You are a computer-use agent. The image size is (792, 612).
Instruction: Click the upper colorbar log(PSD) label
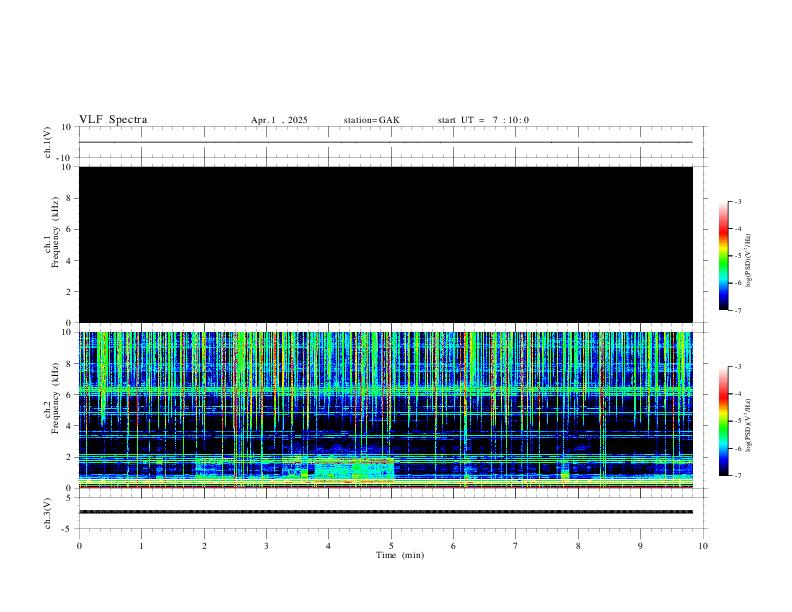pos(749,261)
